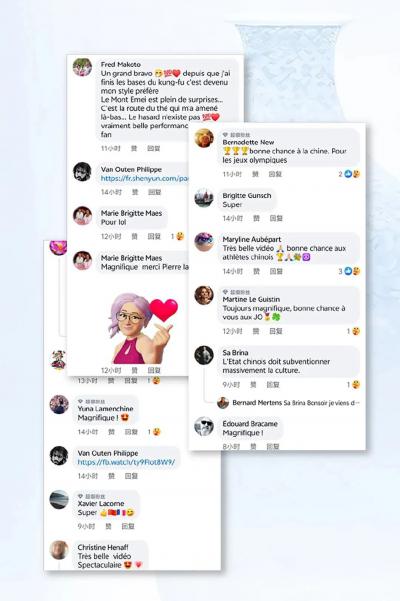
Task: Reply to Martine Le Guistin's comment
Action: pyautogui.click(x=275, y=331)
